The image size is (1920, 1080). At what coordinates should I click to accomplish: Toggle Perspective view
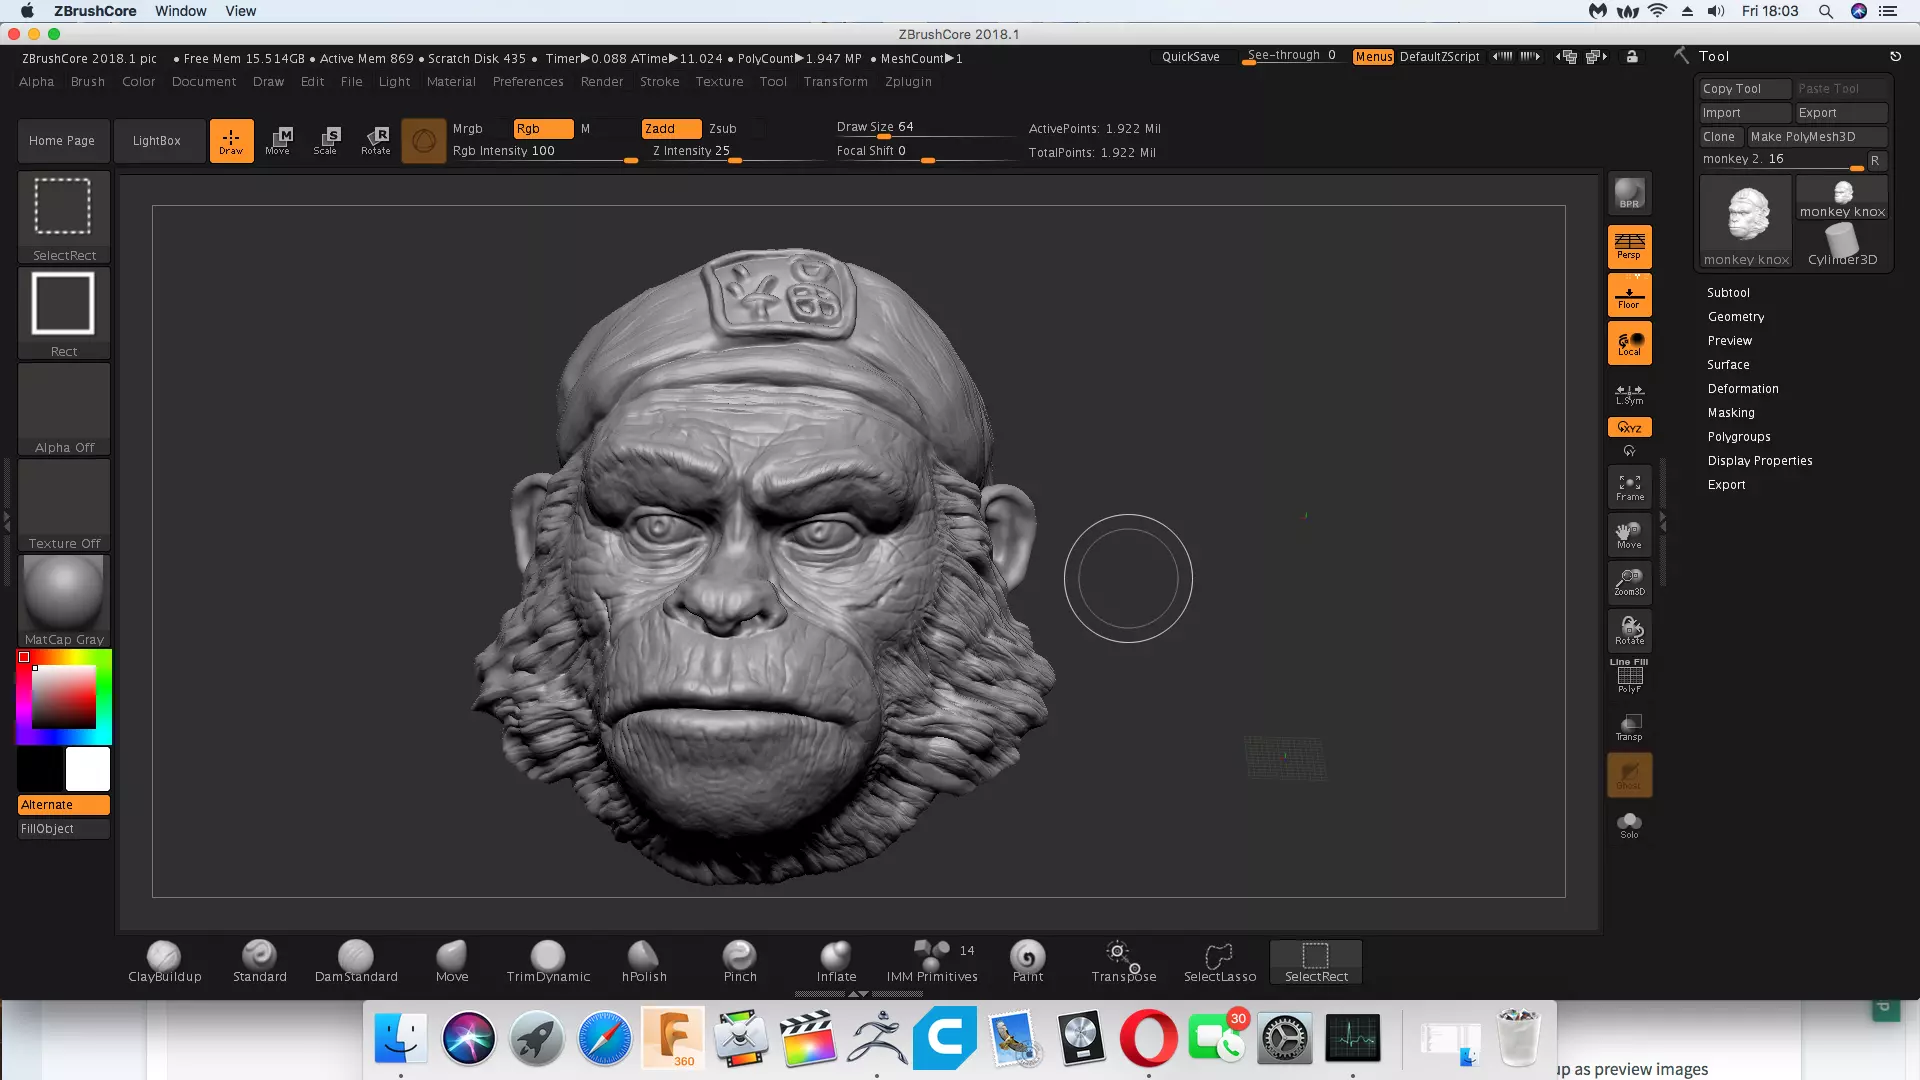(1629, 246)
